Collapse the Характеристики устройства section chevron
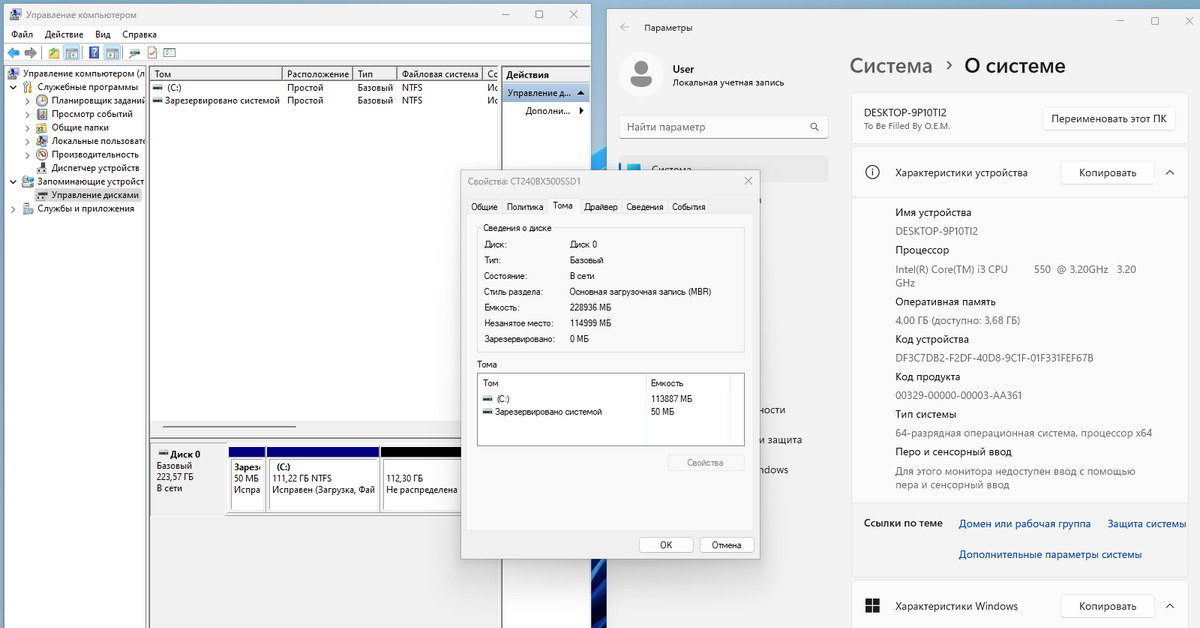Viewport: 1200px width, 628px height. click(1169, 173)
